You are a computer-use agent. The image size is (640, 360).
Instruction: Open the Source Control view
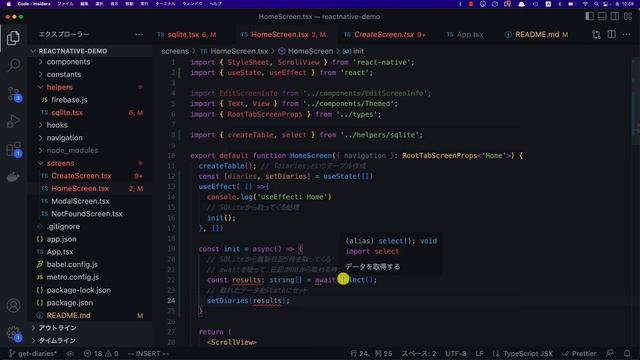(13, 94)
